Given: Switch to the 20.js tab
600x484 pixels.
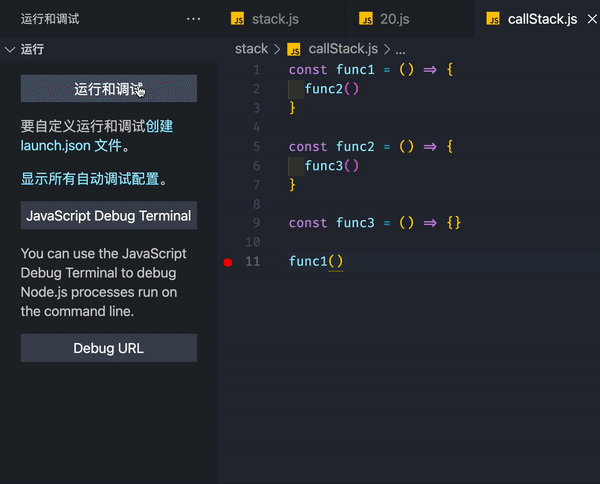Looking at the screenshot, I should 396,19.
